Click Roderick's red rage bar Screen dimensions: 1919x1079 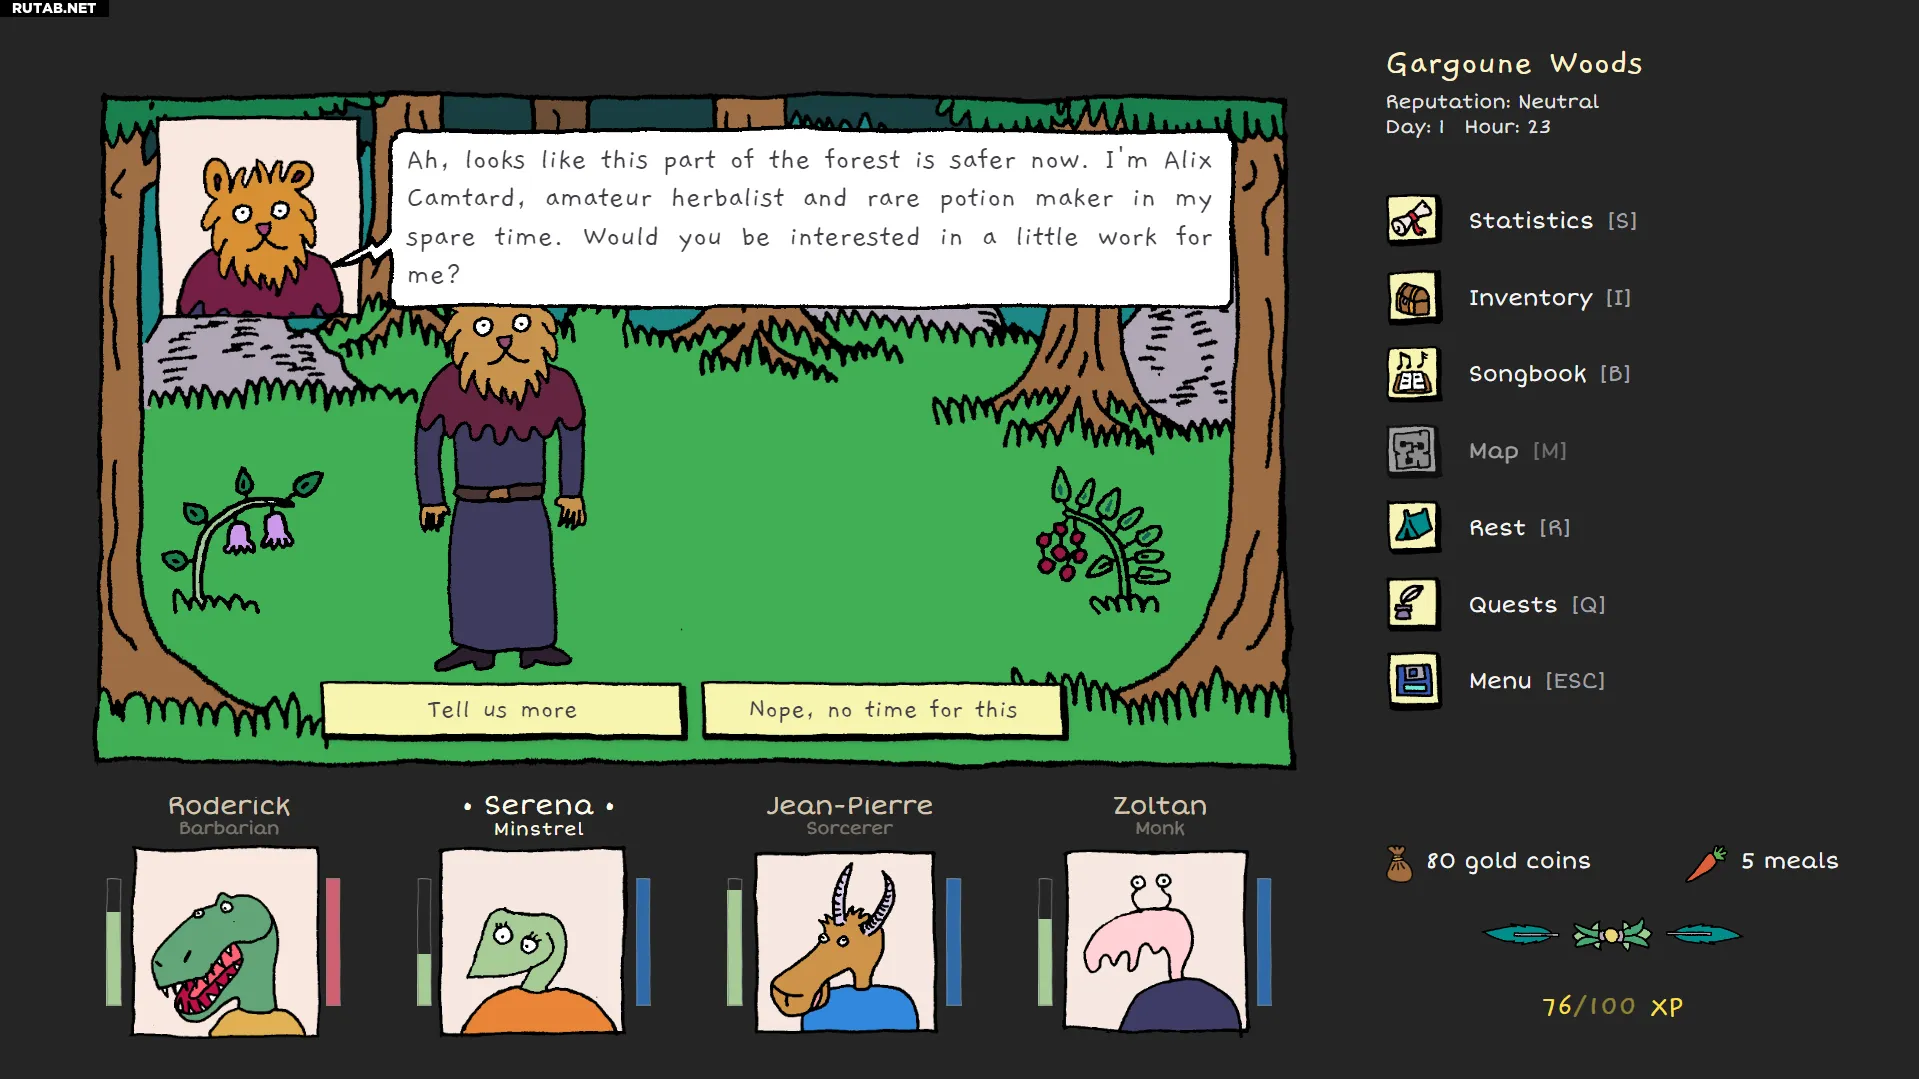point(333,942)
